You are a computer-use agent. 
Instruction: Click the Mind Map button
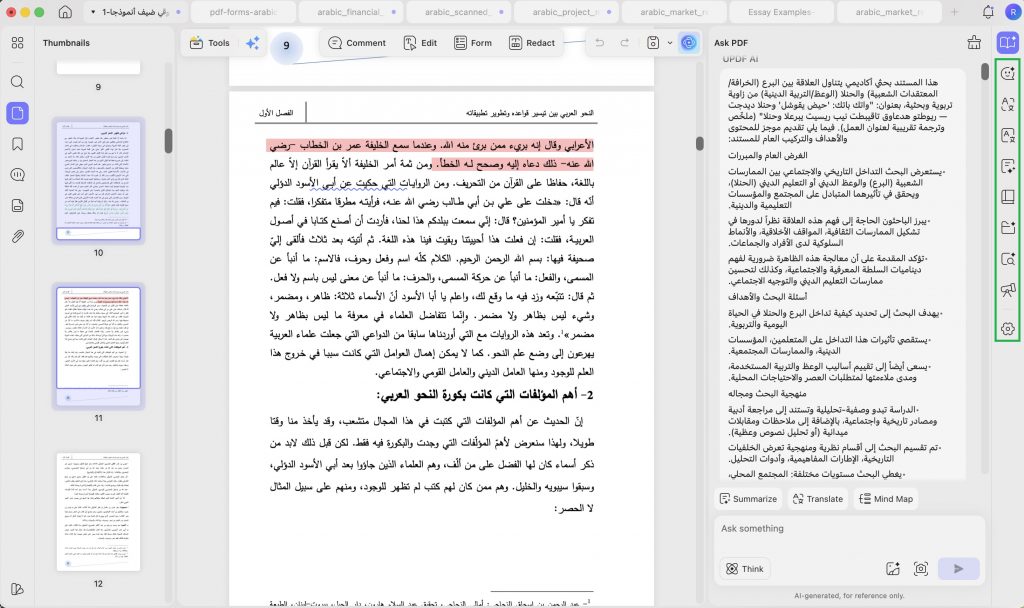[886, 499]
